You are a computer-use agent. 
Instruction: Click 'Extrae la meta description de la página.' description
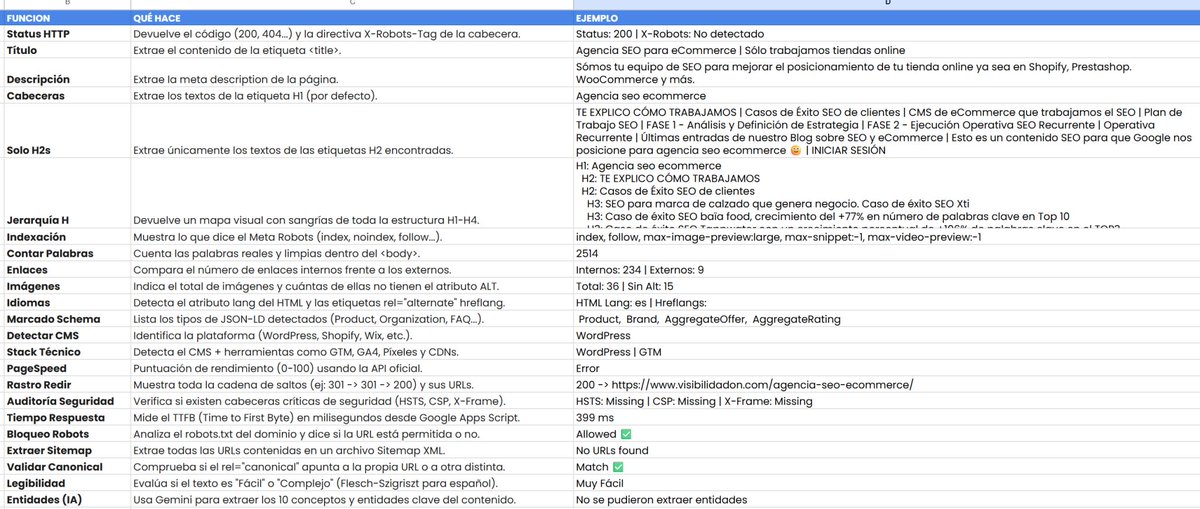[351, 73]
